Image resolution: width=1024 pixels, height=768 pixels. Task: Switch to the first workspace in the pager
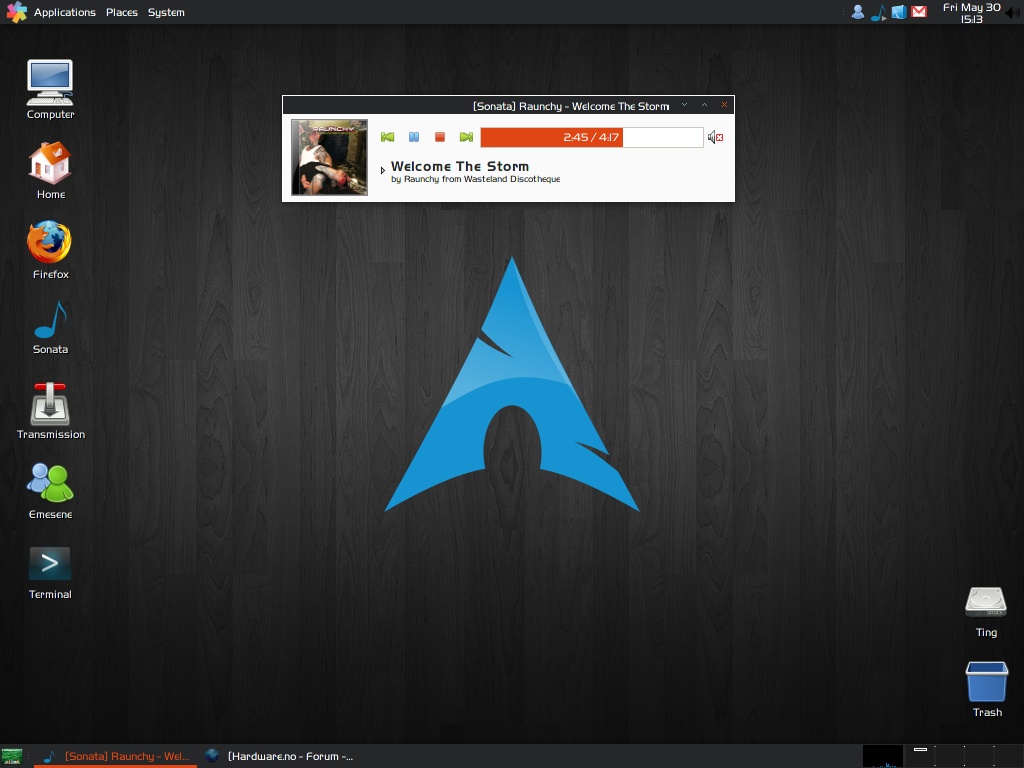pyautogui.click(x=921, y=756)
